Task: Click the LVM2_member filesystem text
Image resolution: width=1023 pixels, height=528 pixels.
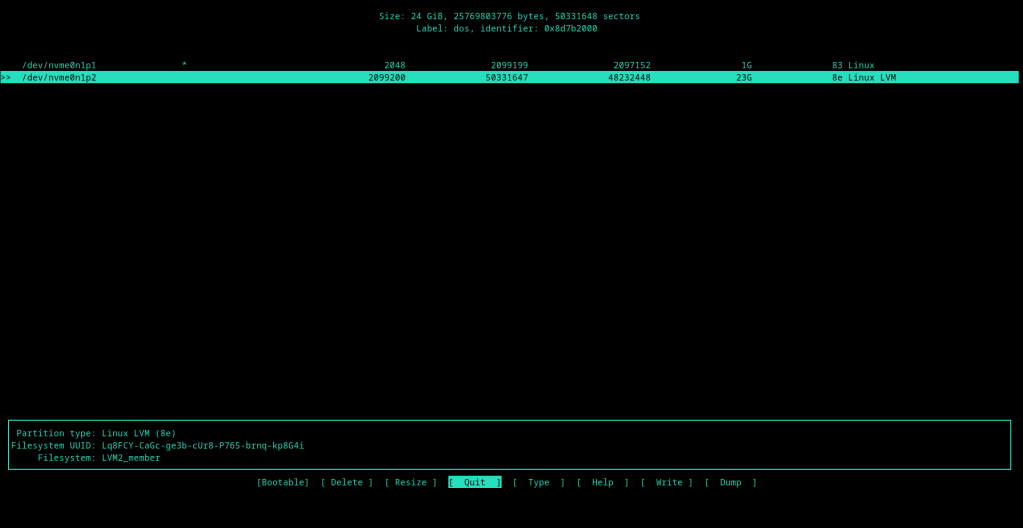Action: 130,457
